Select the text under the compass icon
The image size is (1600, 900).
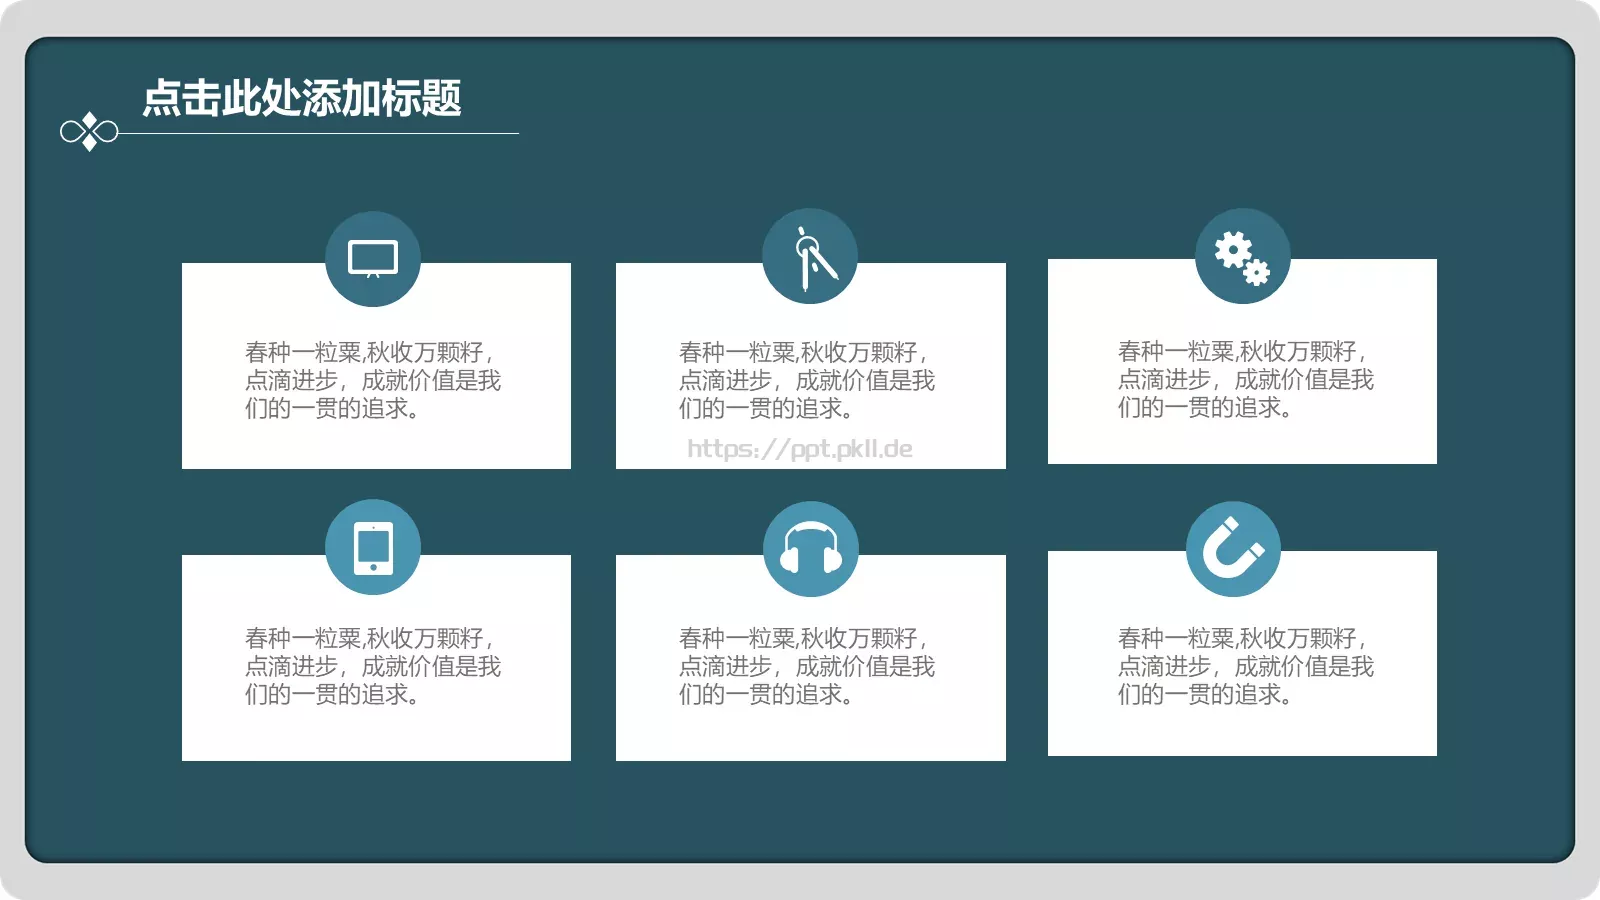coord(807,380)
